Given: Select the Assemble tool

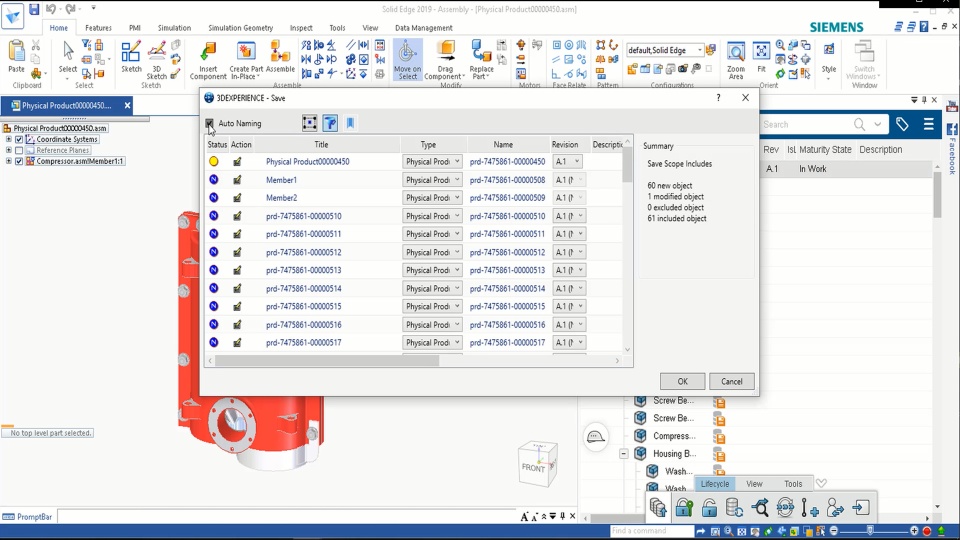Looking at the screenshot, I should click(x=280, y=57).
